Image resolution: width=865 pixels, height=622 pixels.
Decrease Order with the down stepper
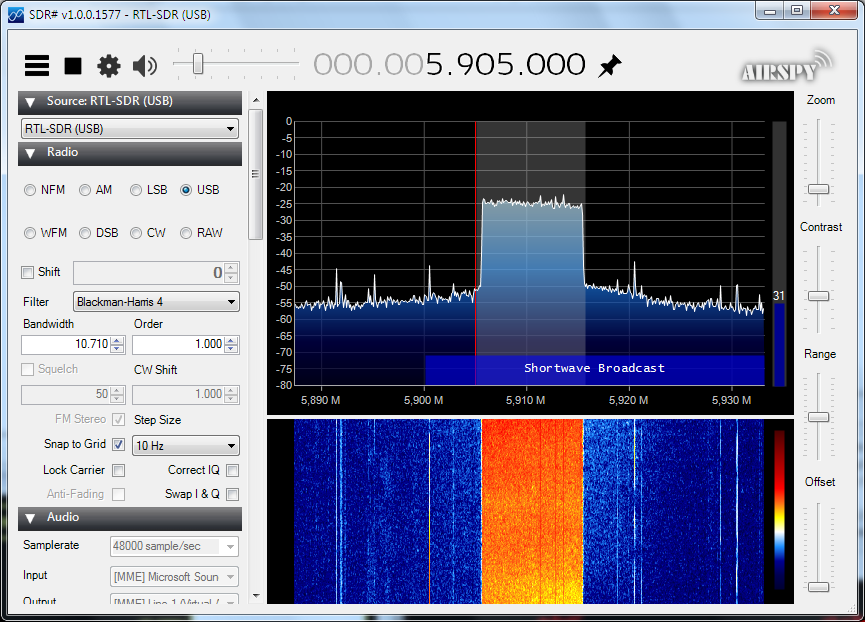(x=232, y=349)
